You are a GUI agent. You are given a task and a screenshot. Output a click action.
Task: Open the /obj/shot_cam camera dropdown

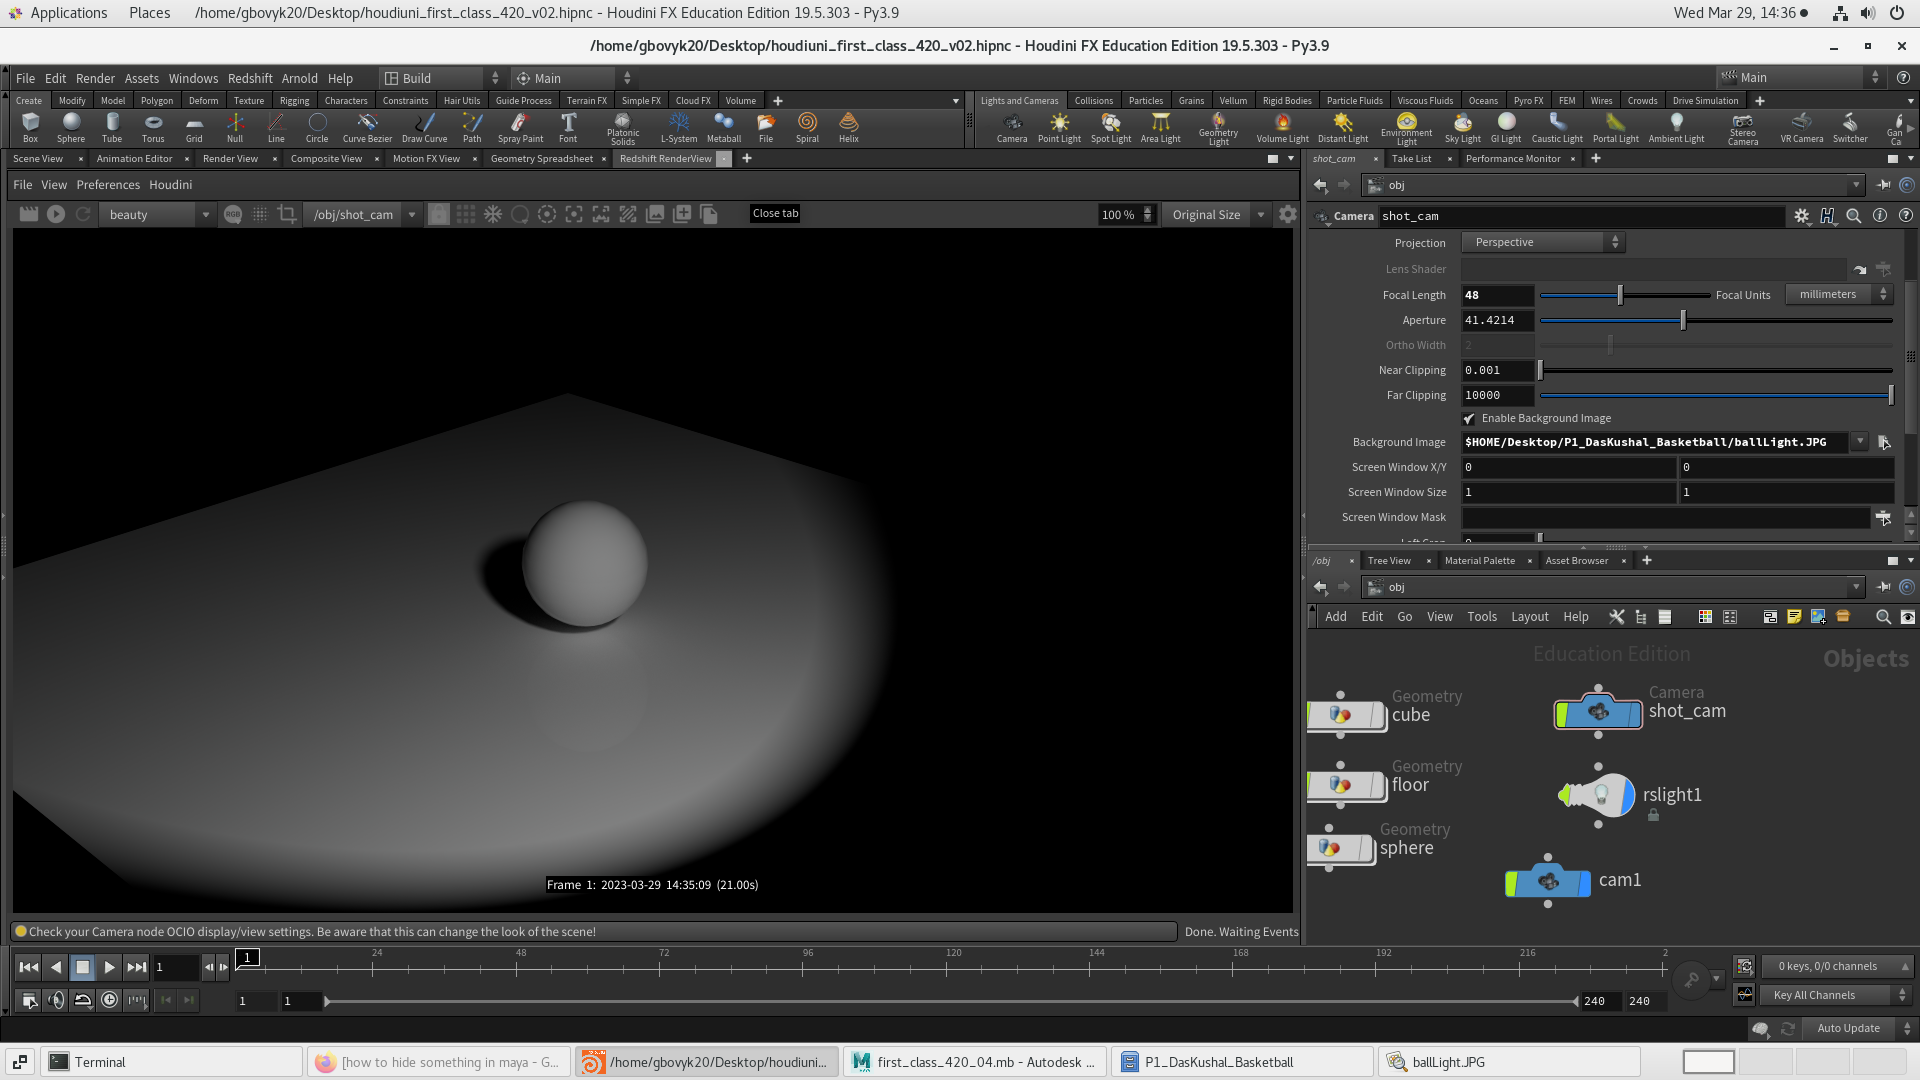tap(363, 215)
